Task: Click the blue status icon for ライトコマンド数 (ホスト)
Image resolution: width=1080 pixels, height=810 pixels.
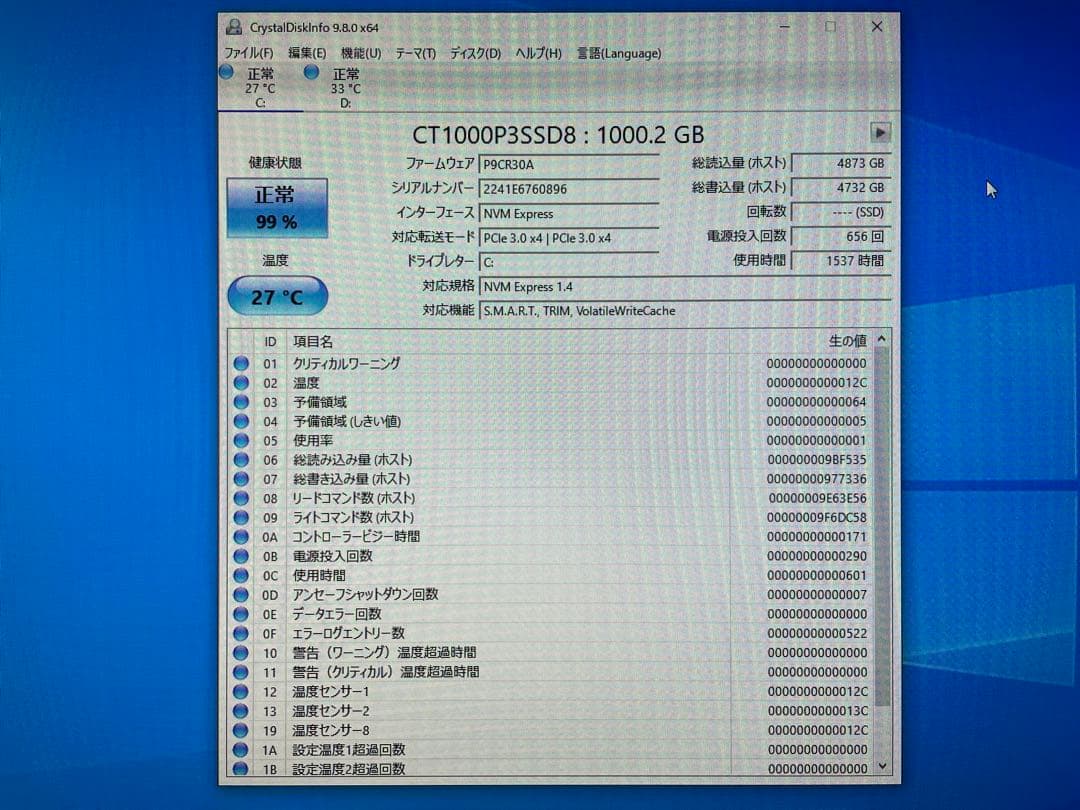Action: pyautogui.click(x=241, y=517)
